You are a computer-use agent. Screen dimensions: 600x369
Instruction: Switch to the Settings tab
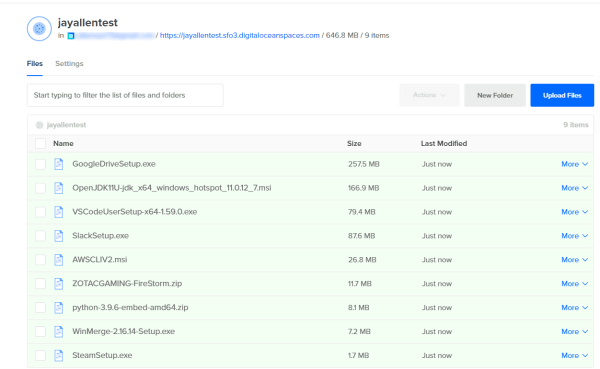coord(69,64)
